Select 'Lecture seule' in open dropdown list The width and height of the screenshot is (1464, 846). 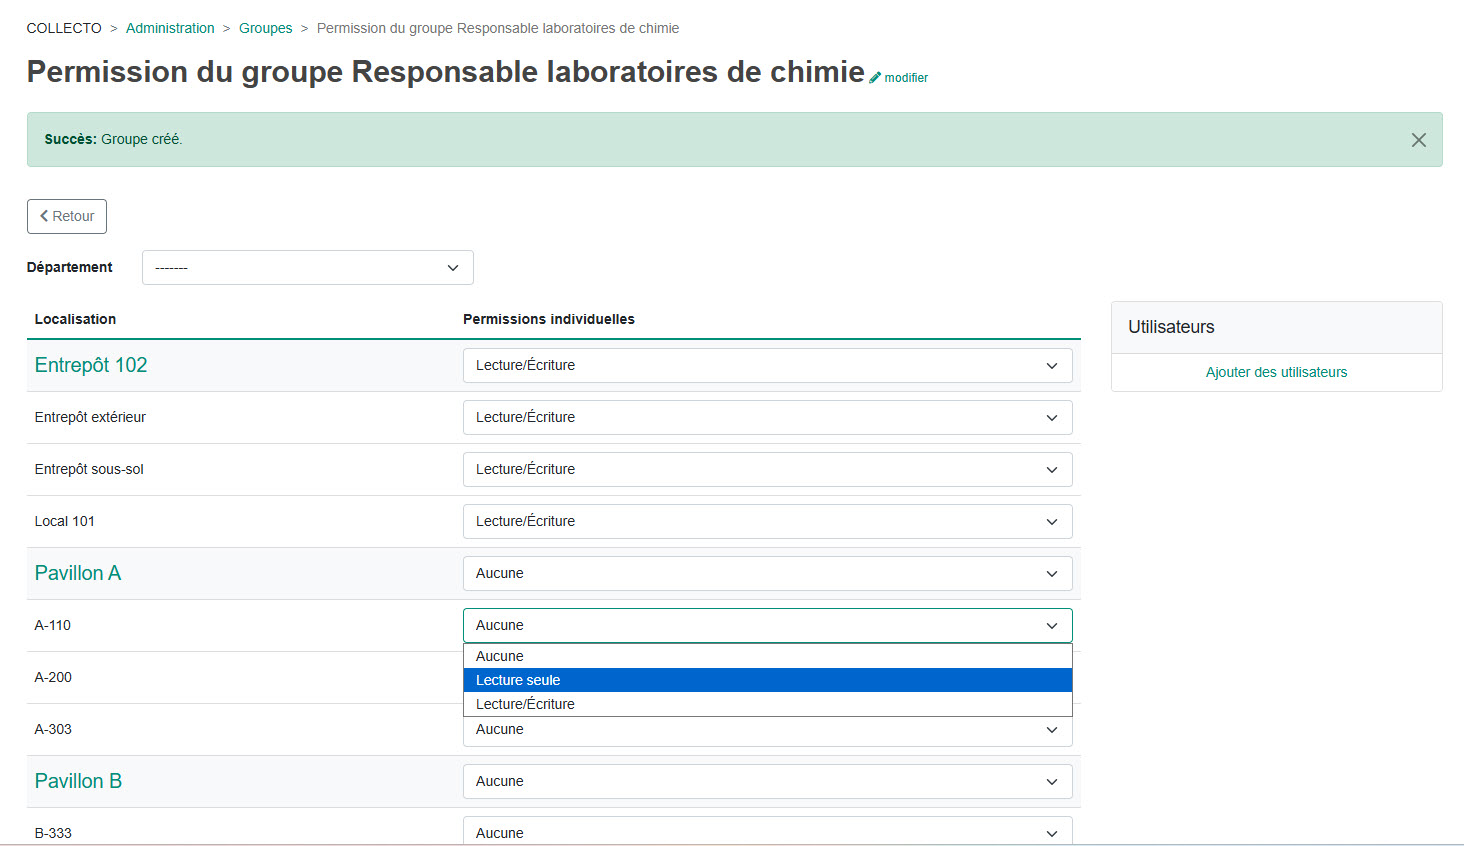tap(767, 680)
